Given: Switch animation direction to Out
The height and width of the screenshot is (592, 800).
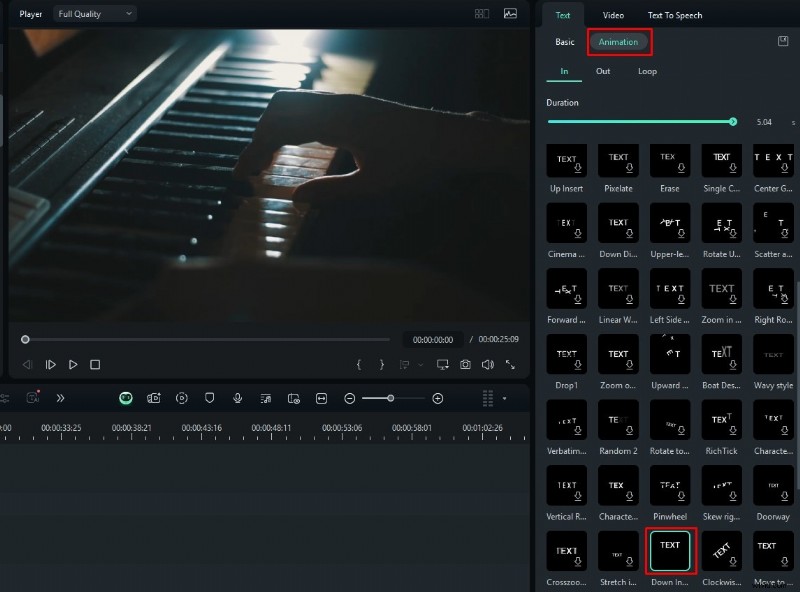Looking at the screenshot, I should click(x=605, y=71).
